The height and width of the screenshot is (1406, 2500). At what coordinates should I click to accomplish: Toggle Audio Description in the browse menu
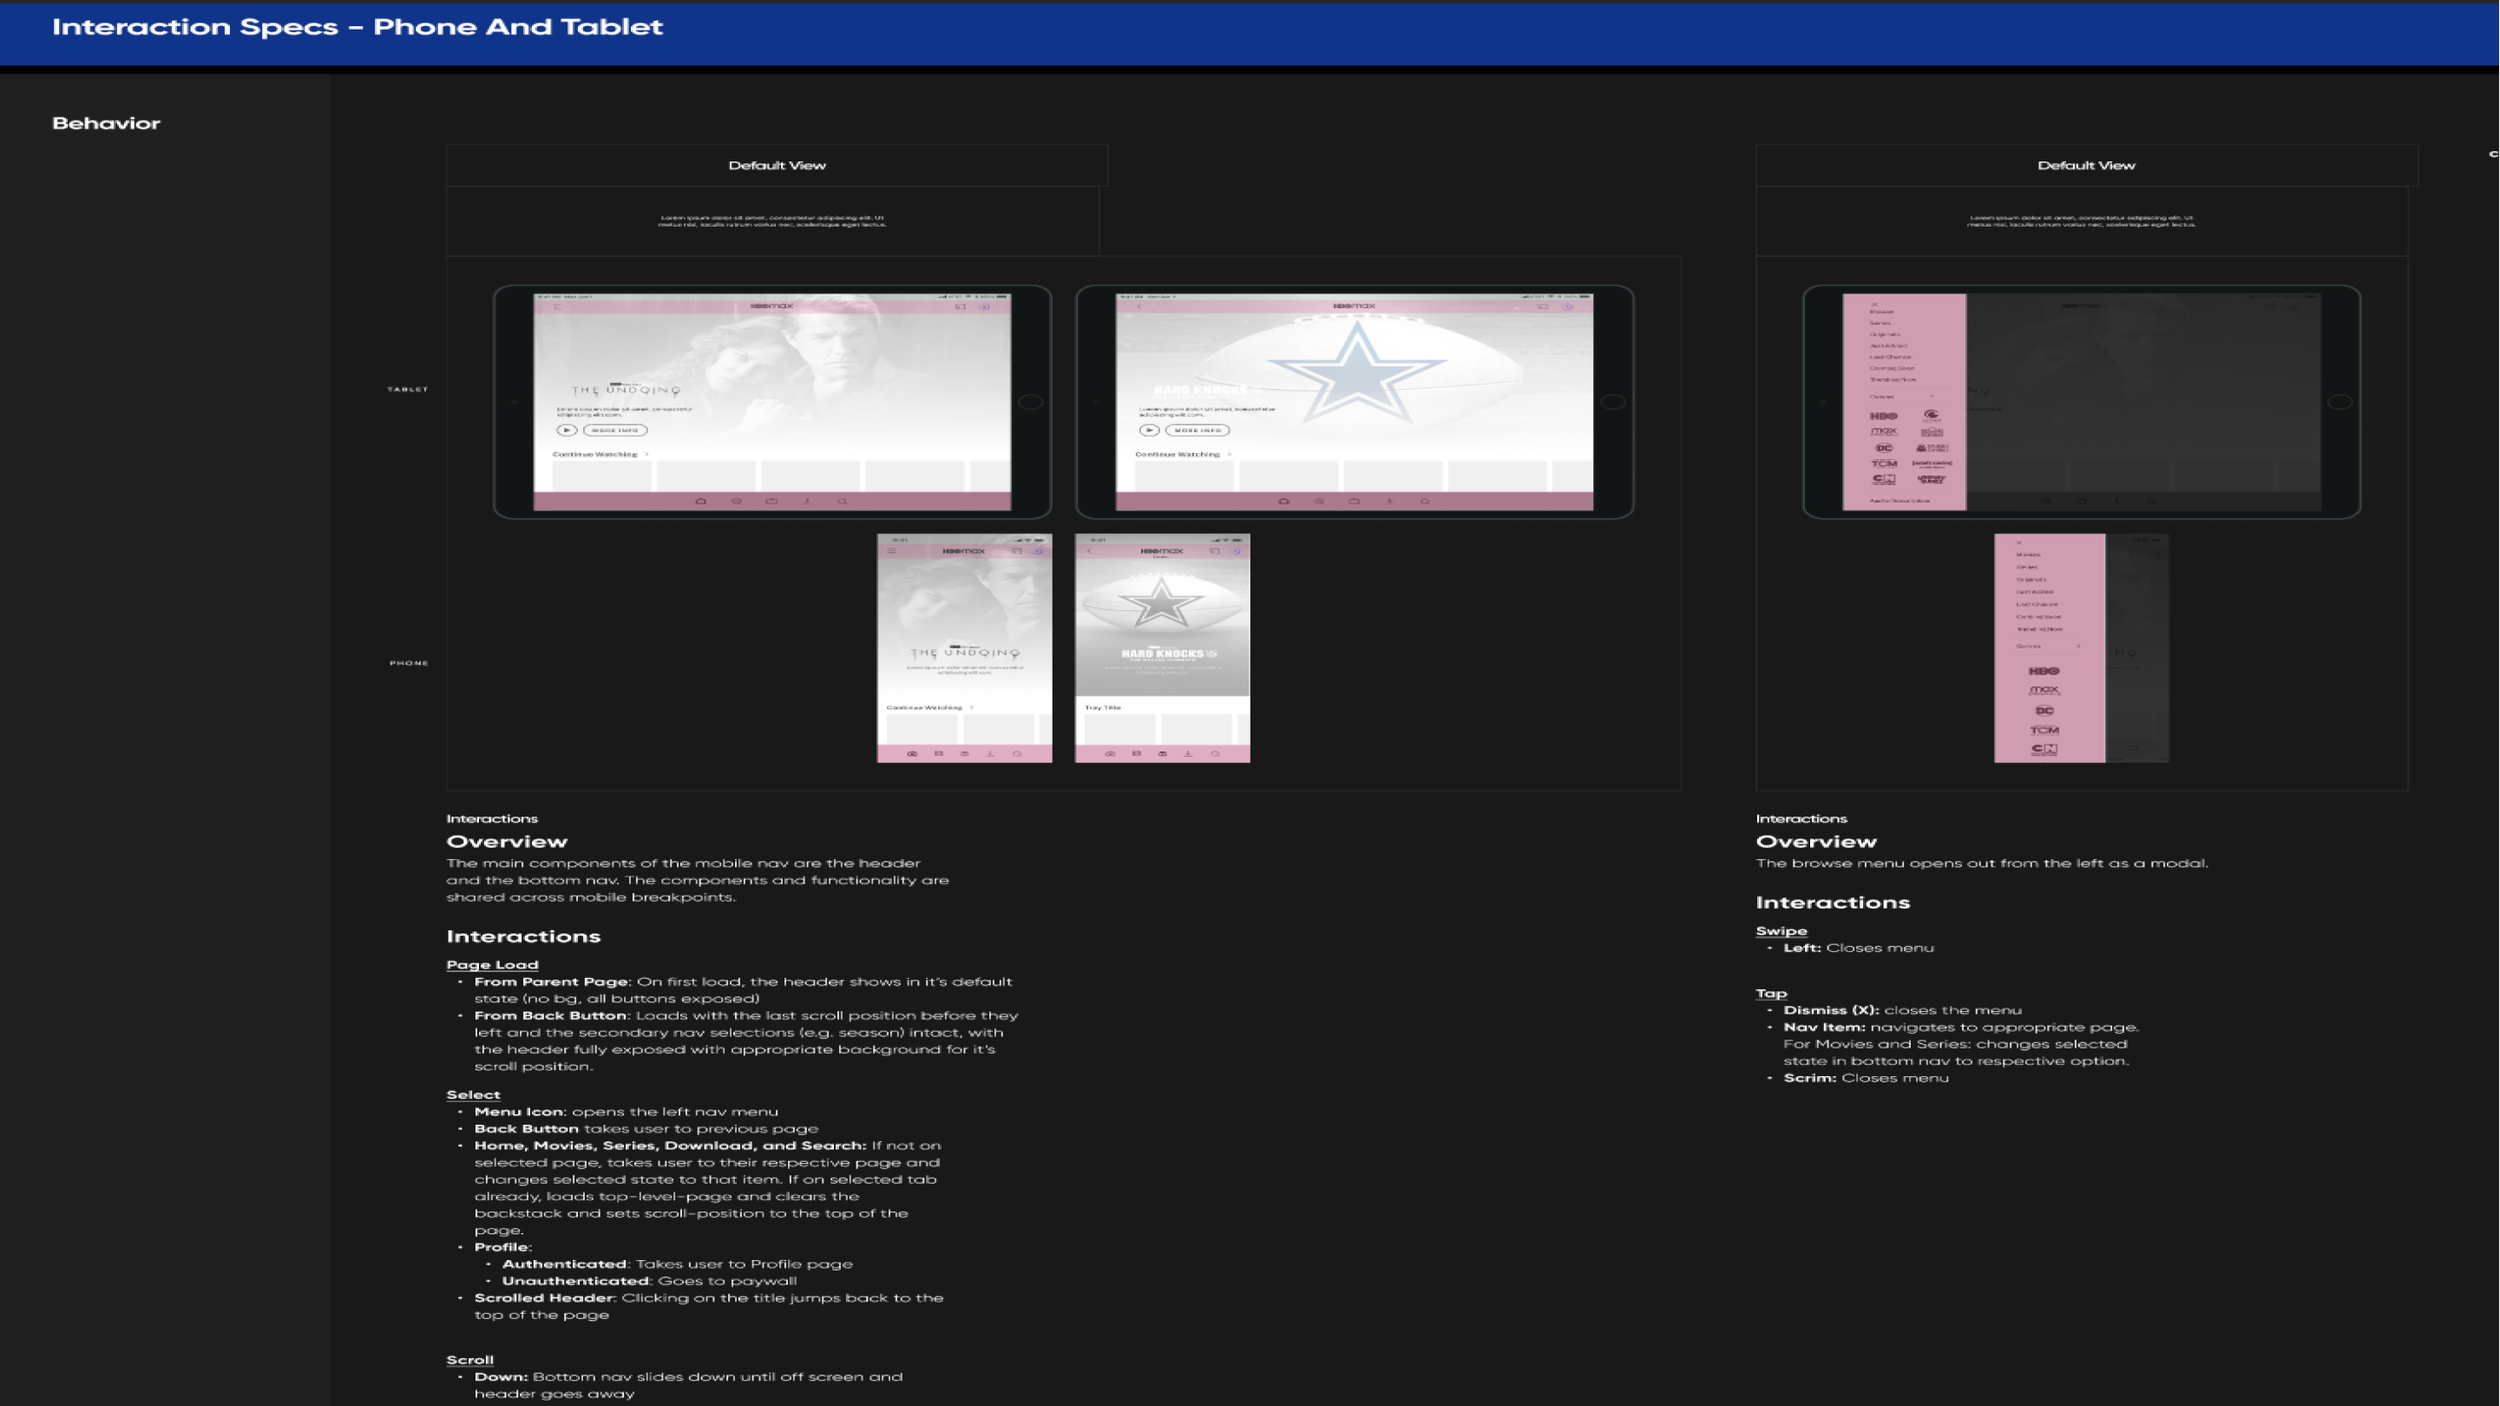(x=1900, y=501)
